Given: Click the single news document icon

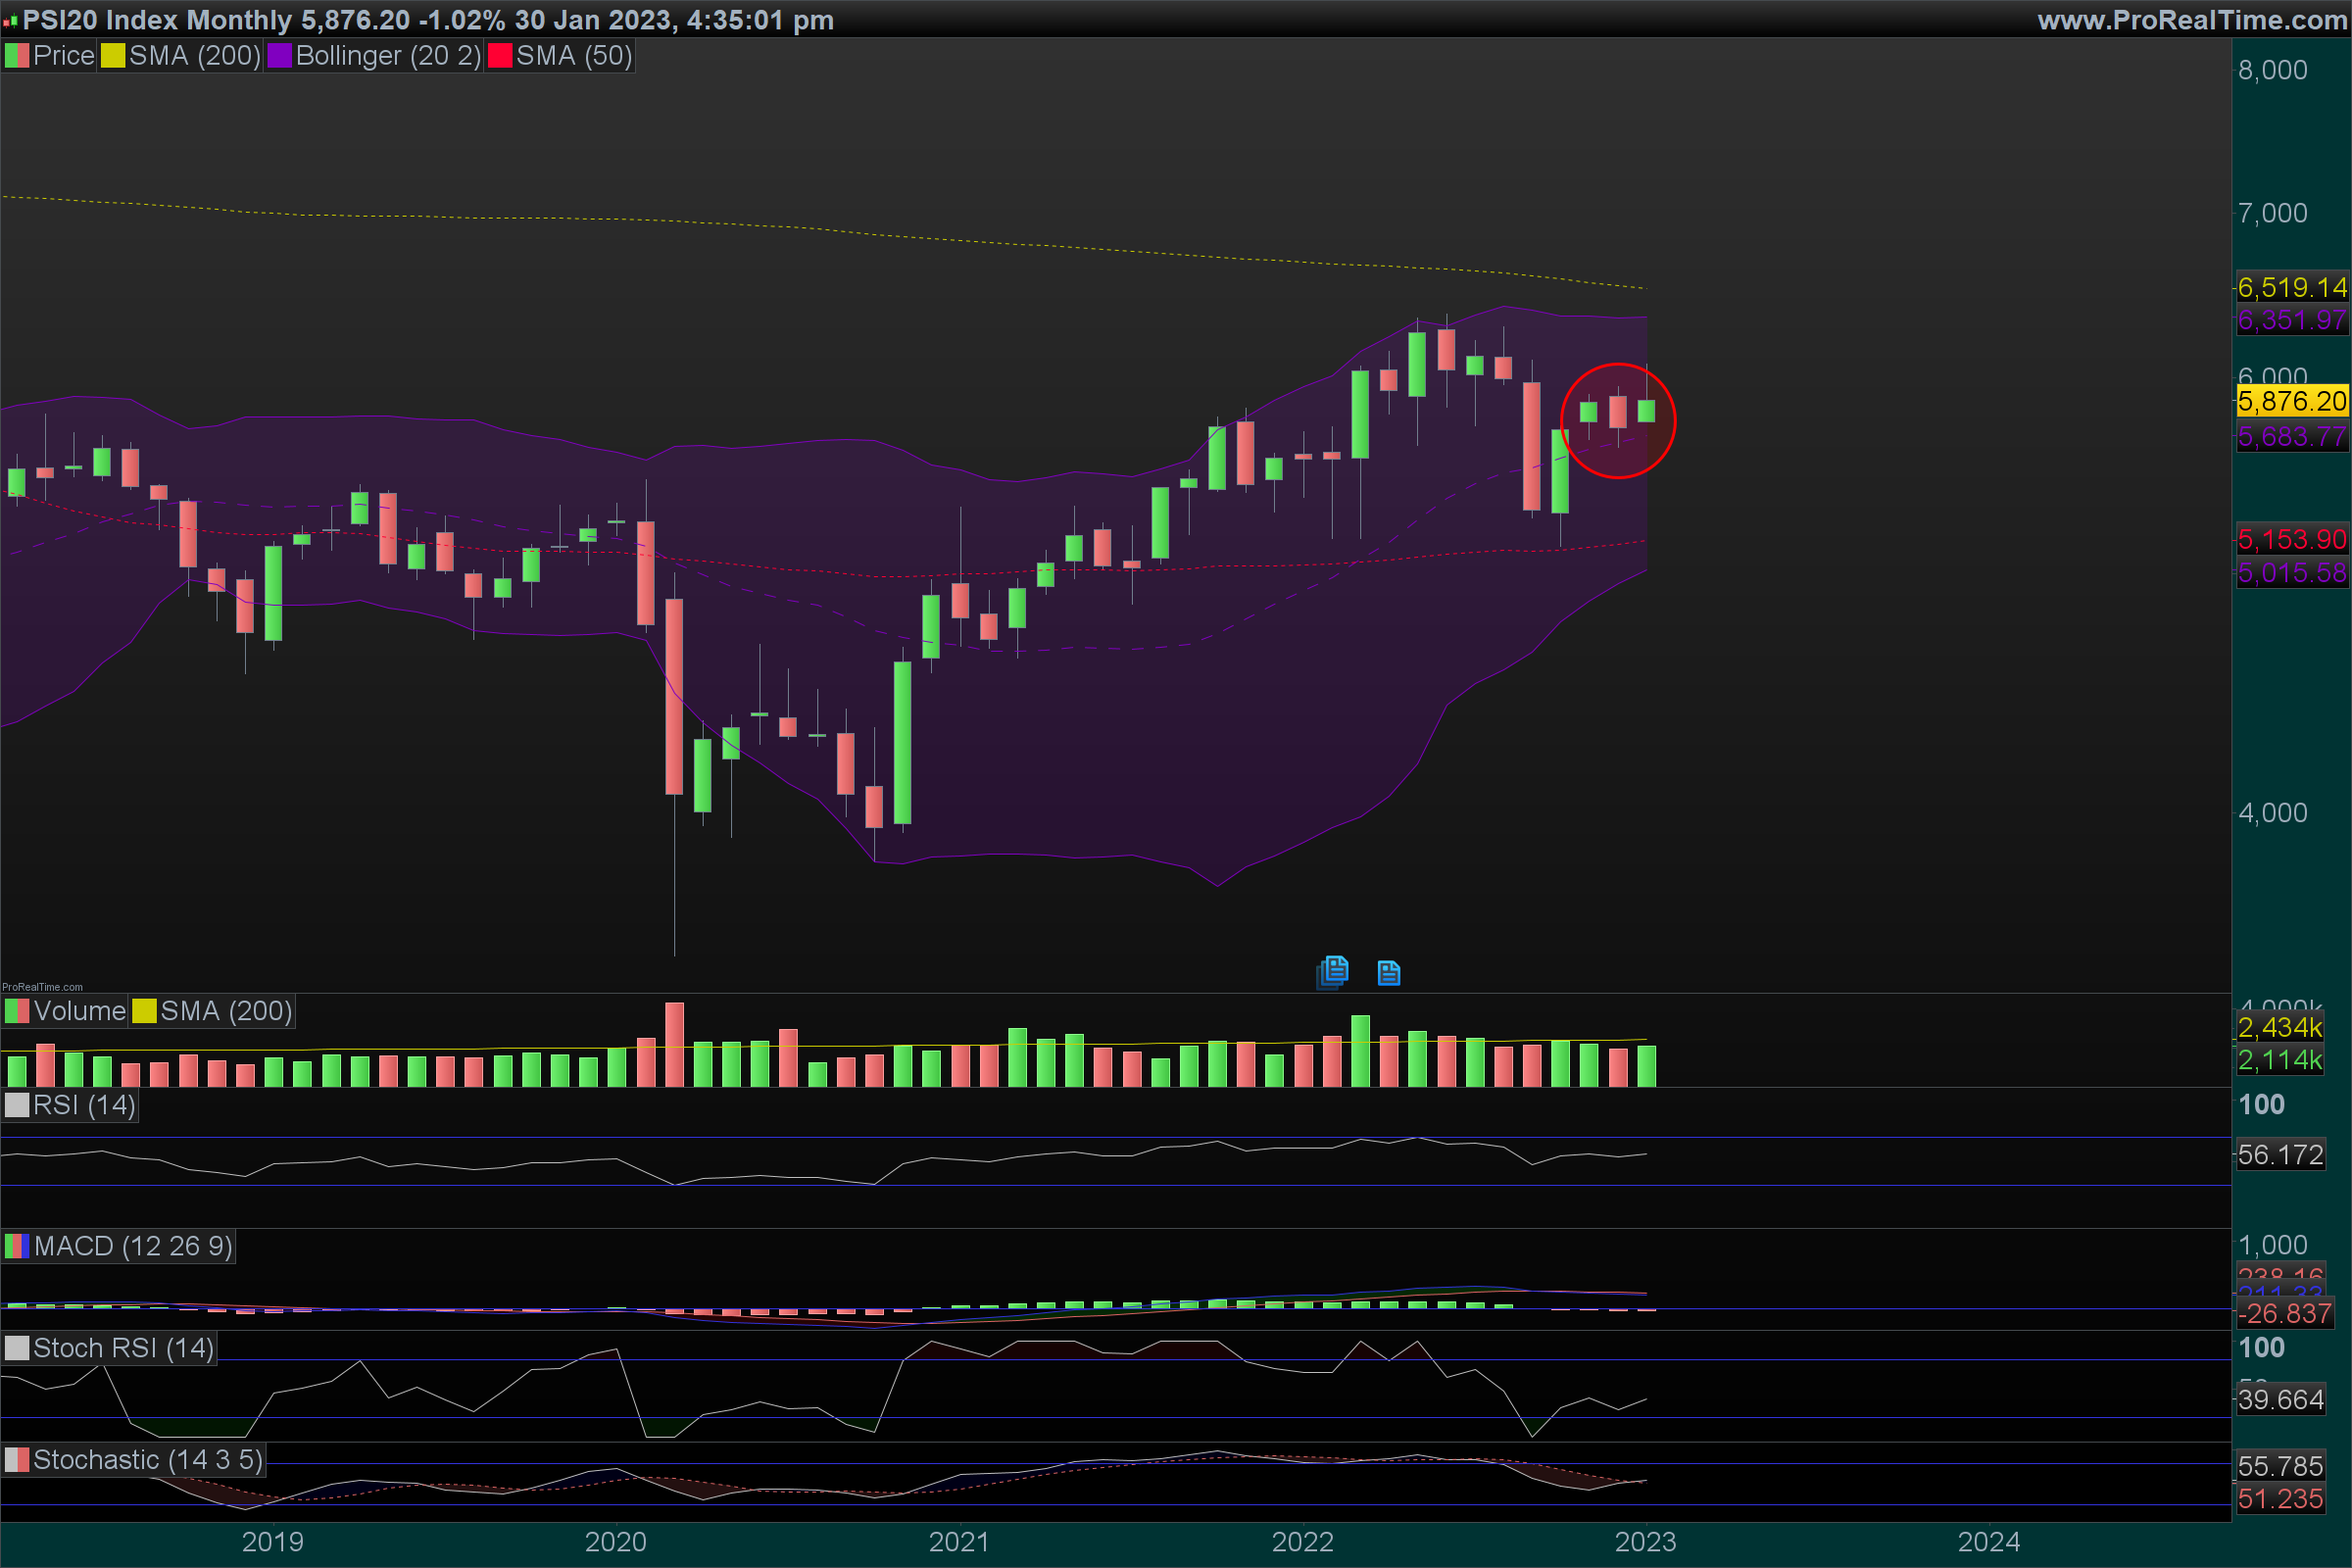Looking at the screenshot, I should click(1388, 973).
